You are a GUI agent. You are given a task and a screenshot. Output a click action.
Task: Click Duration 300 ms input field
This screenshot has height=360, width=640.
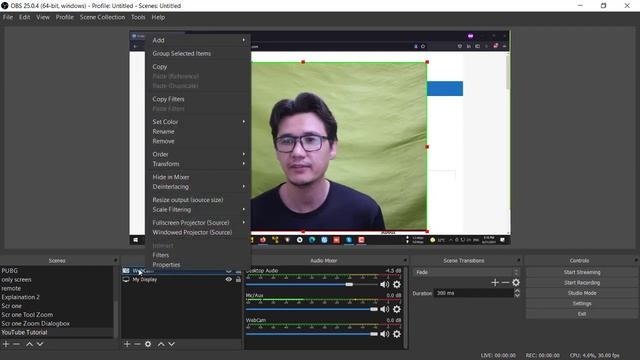pyautogui.click(x=473, y=293)
